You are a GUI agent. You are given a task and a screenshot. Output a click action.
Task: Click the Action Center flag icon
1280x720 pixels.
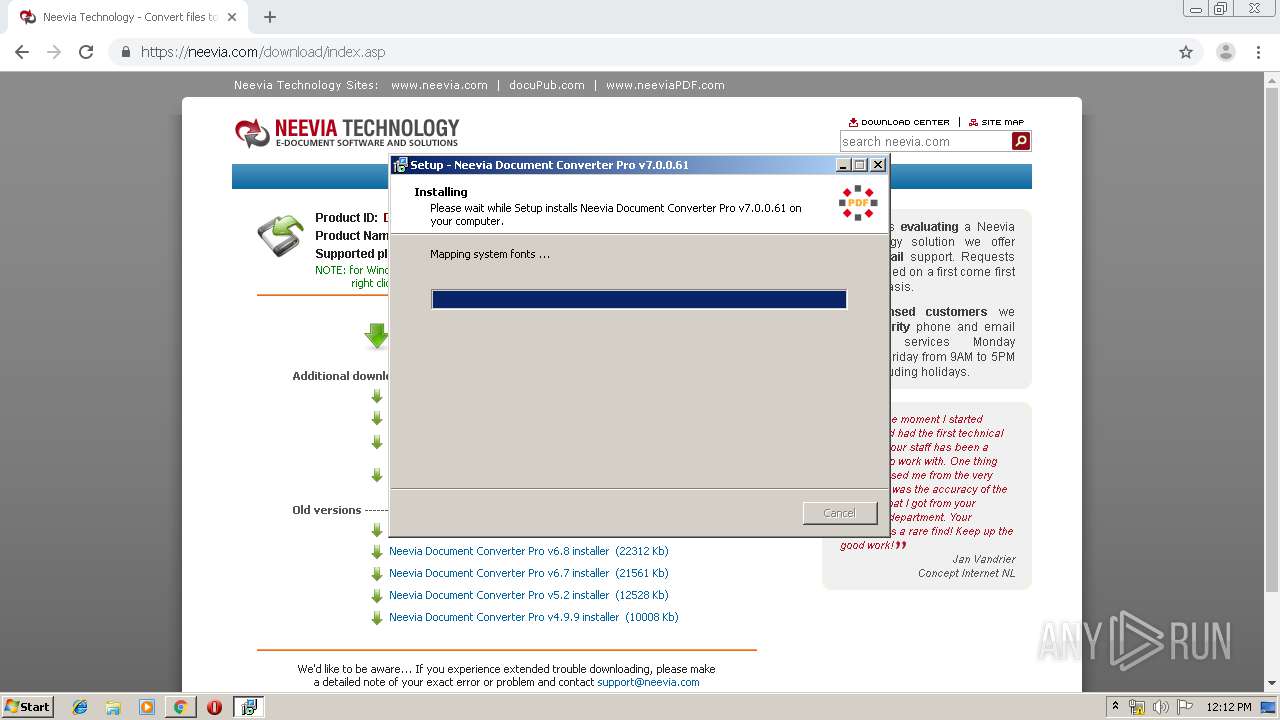pyautogui.click(x=1186, y=707)
